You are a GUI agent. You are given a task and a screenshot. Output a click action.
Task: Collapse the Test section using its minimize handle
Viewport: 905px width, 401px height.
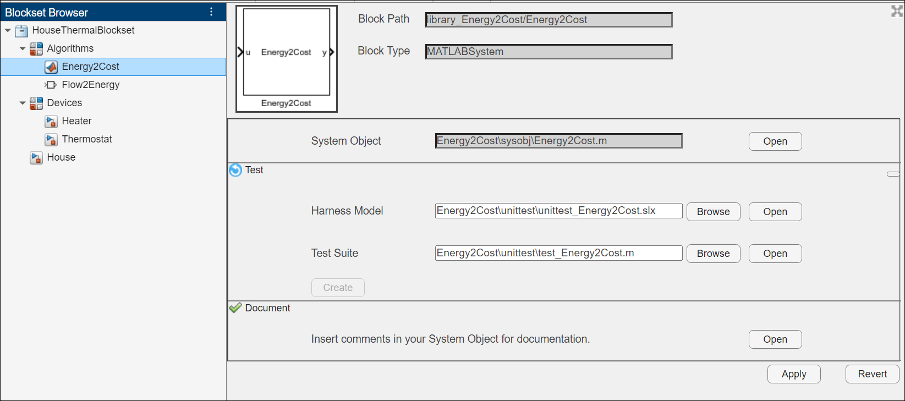[x=893, y=173]
